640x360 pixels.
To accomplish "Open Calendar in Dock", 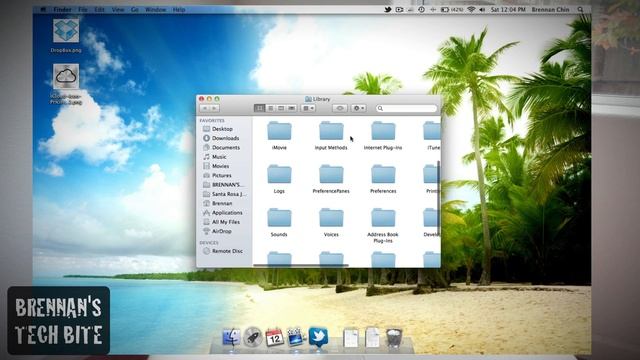I will pos(274,338).
